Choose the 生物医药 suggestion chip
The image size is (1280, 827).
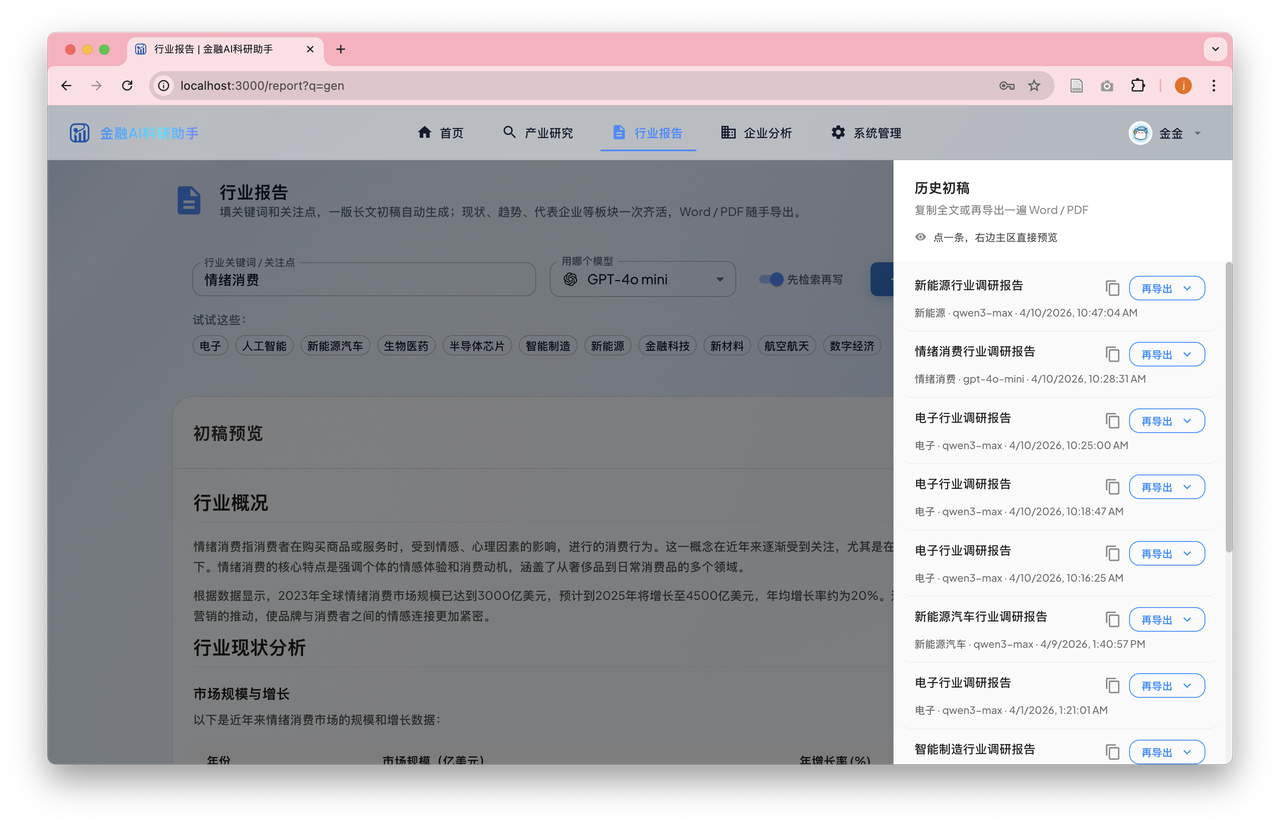tap(406, 346)
